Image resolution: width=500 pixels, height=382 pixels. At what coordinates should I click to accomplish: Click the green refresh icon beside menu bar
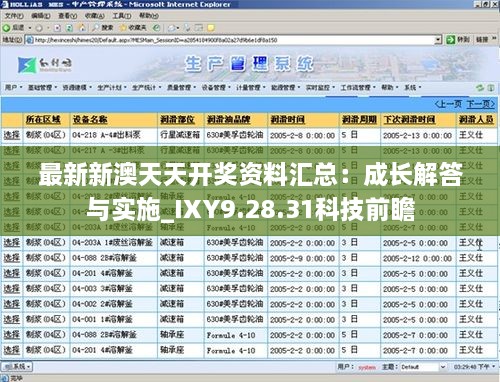[x=480, y=88]
